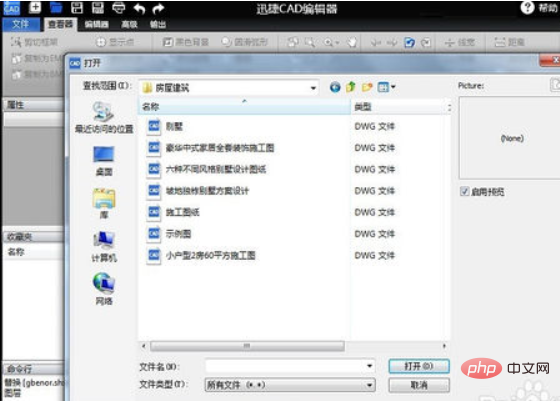Switch to the 高级 tab
Image resolution: width=560 pixels, height=401 pixels.
129,24
